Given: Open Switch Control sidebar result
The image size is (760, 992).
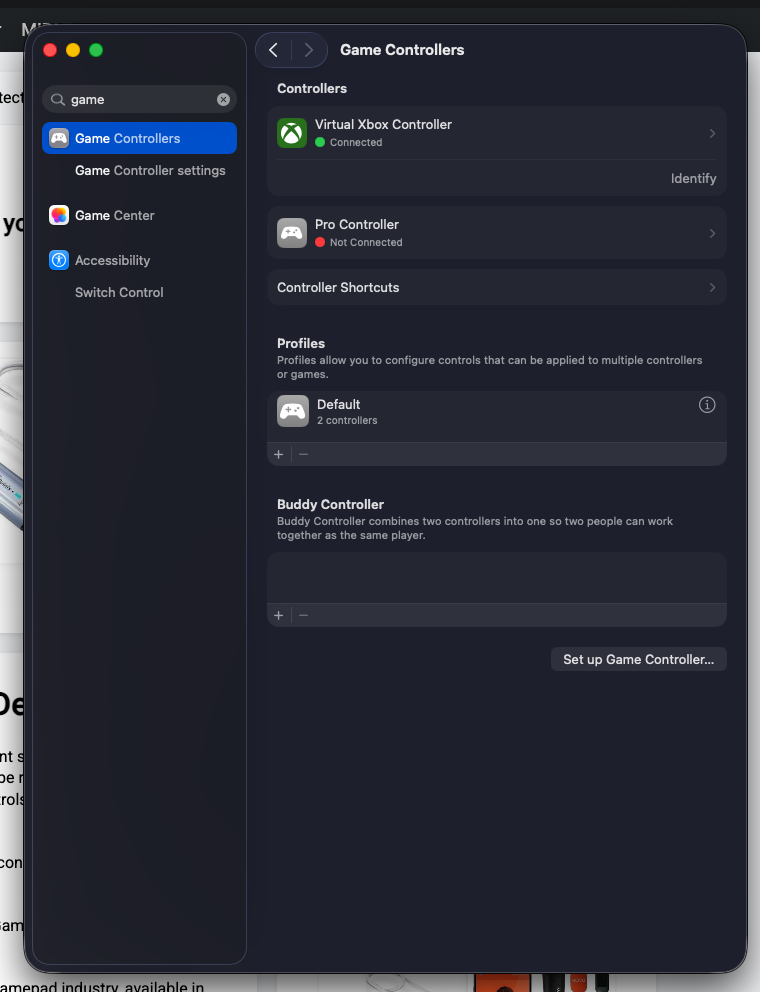Looking at the screenshot, I should click(x=119, y=292).
